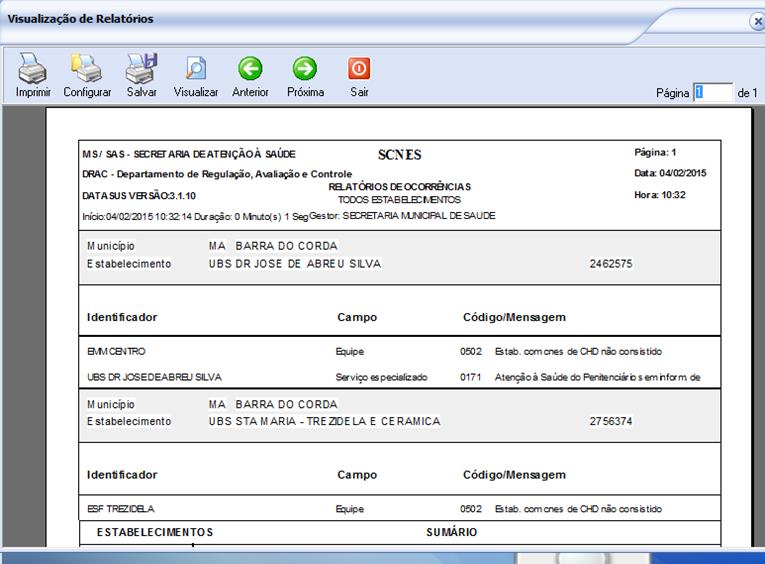Click the ESTABELECIMENTOS heading

(155, 532)
